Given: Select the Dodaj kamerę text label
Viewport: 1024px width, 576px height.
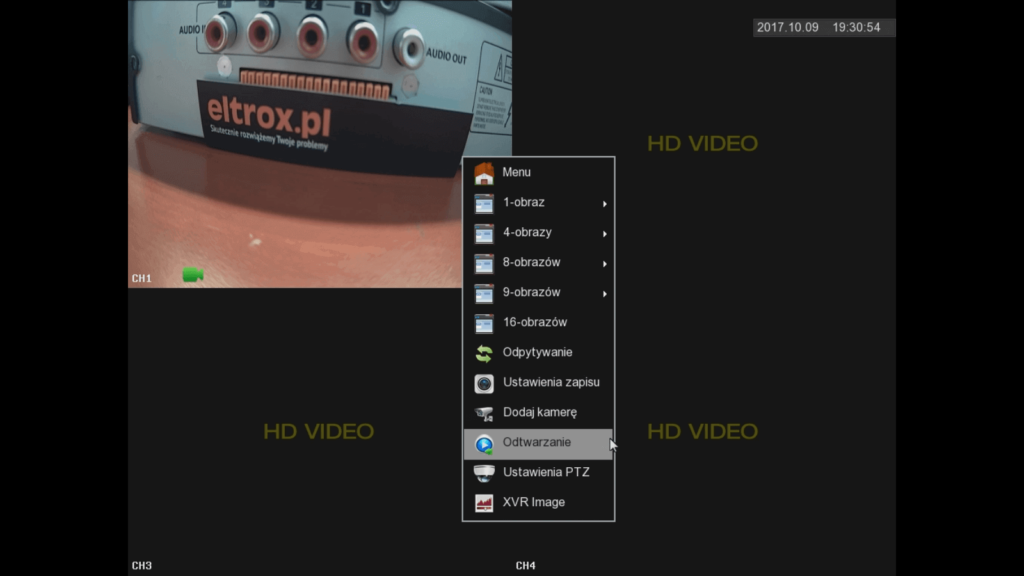Looking at the screenshot, I should coord(540,412).
